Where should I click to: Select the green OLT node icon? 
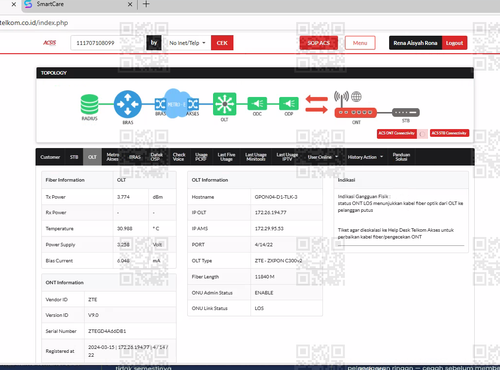[224, 104]
